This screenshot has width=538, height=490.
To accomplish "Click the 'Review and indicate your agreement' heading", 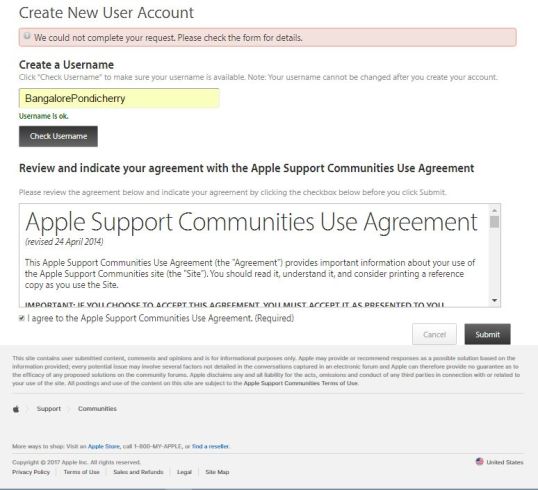I will [x=246, y=168].
